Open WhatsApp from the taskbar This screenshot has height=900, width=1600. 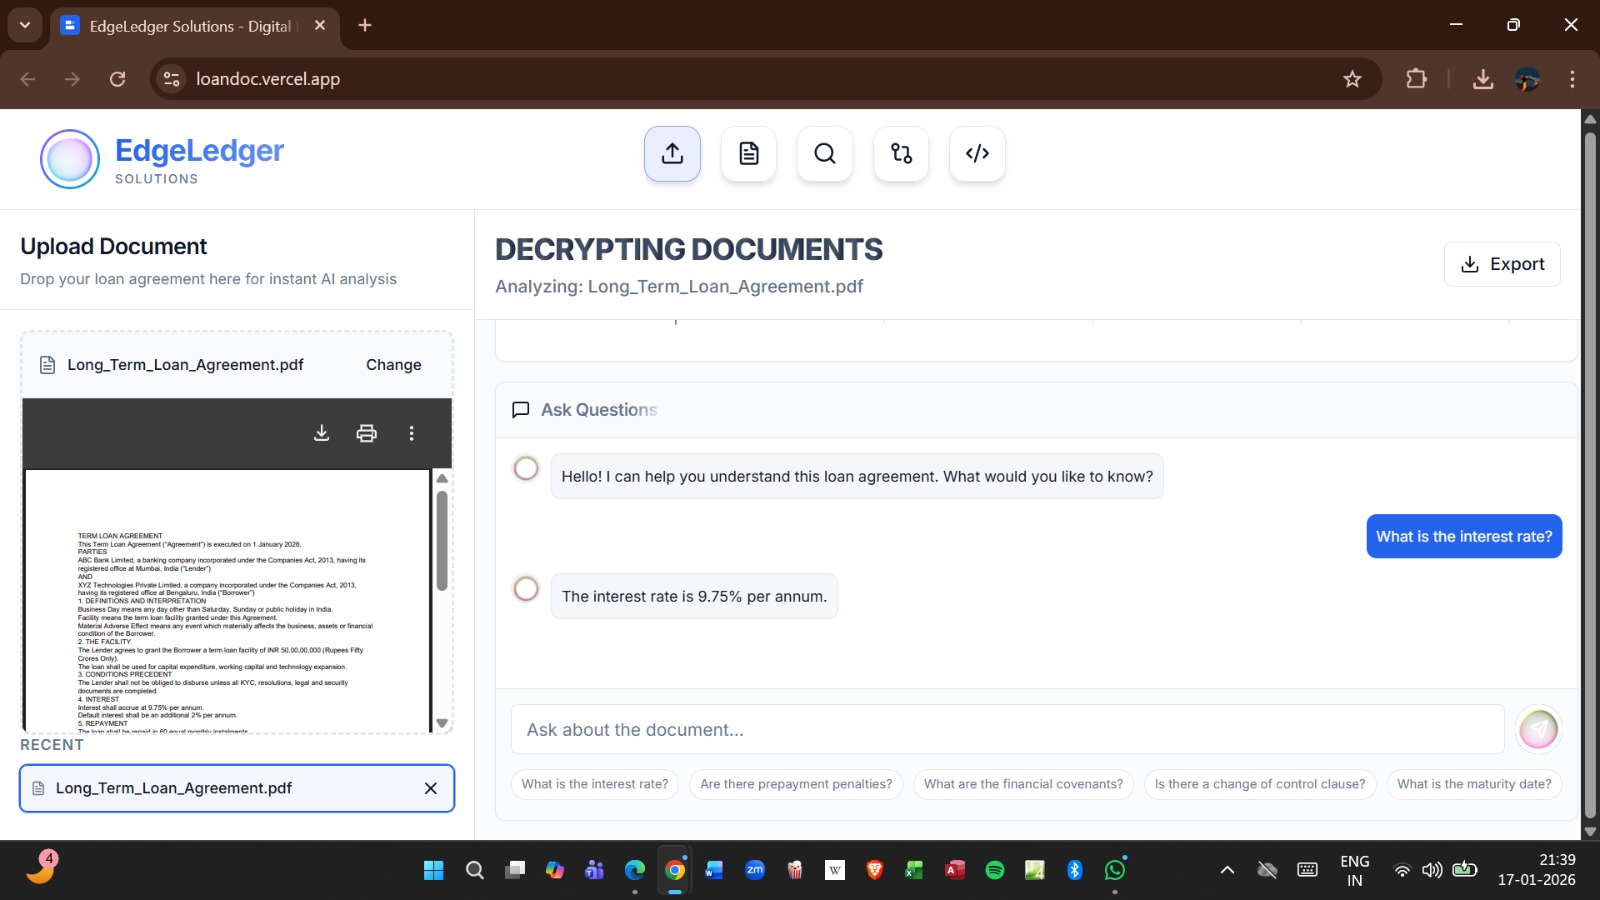tap(1115, 870)
